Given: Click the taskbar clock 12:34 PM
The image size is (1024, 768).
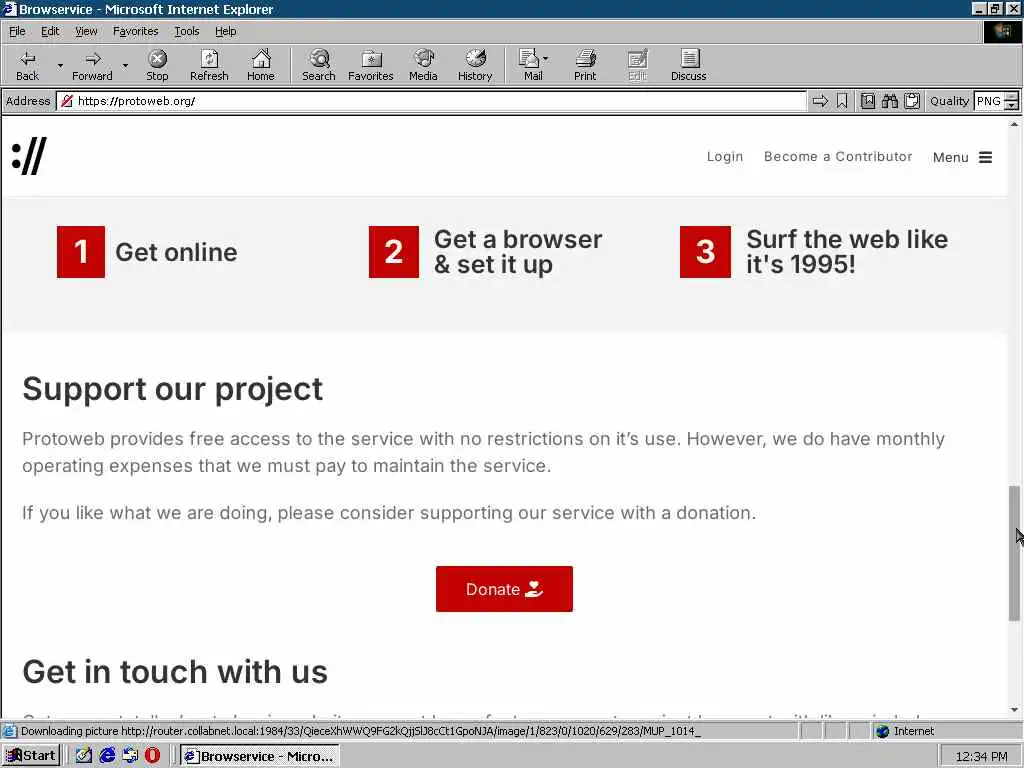Looking at the screenshot, I should pos(981,756).
